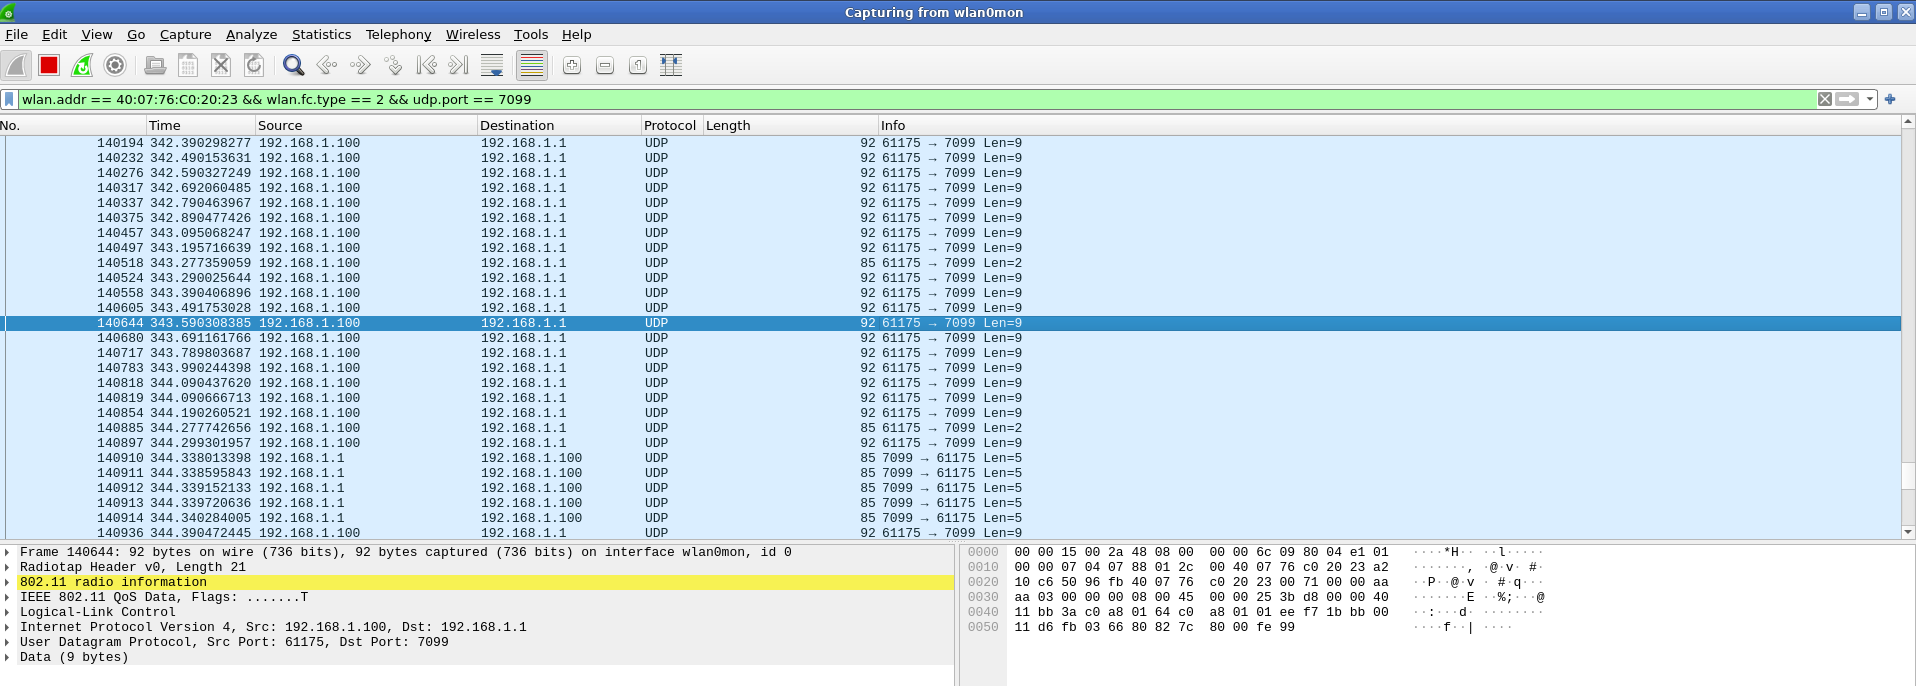Jump to the first packet
This screenshot has width=1916, height=686.
427,66
